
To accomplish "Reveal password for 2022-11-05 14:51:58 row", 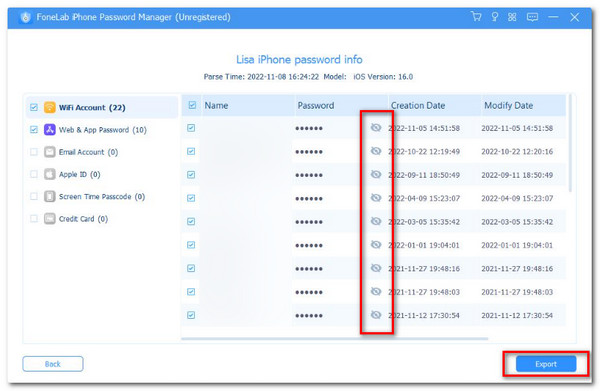I will tap(376, 127).
